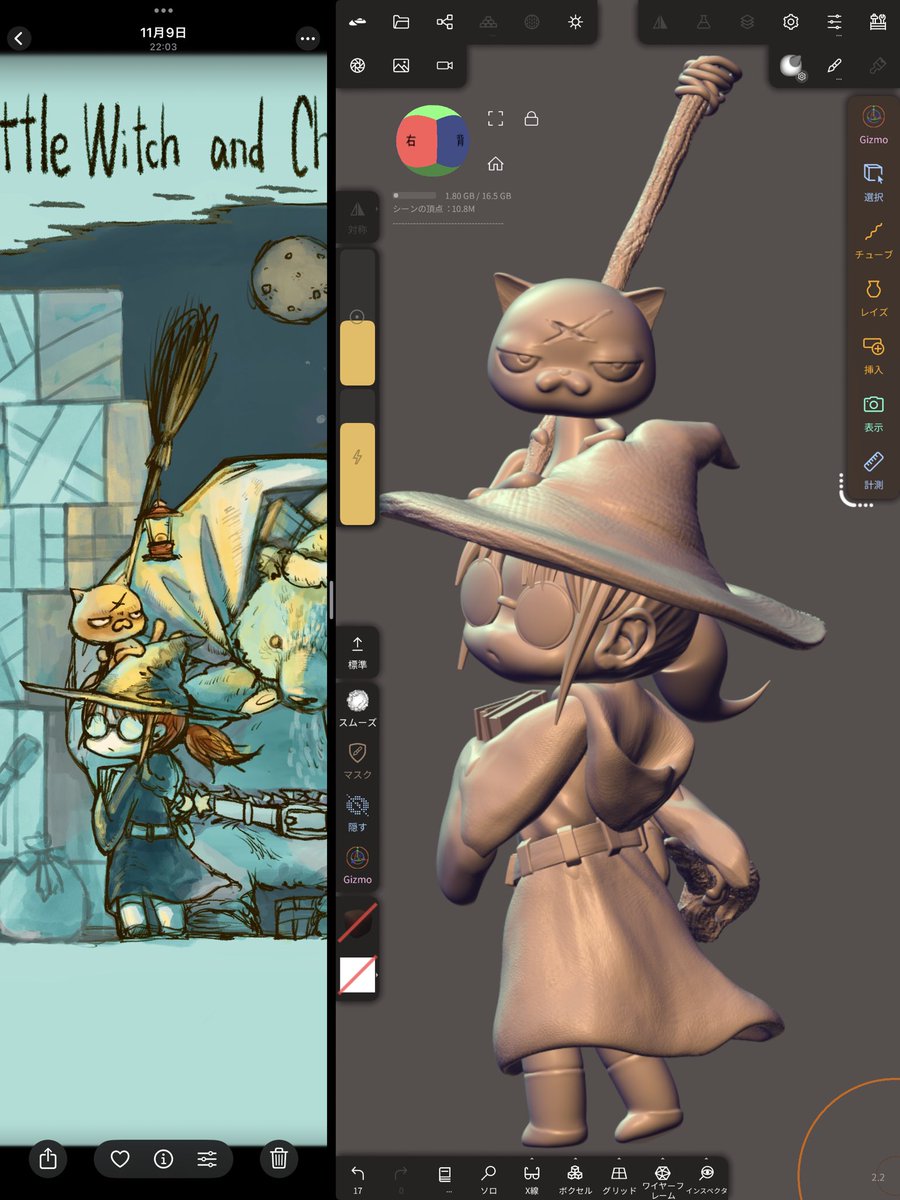Screen dimensions: 900x1200
Task: Open the Symmetry menu in top bar
Action: [660, 22]
